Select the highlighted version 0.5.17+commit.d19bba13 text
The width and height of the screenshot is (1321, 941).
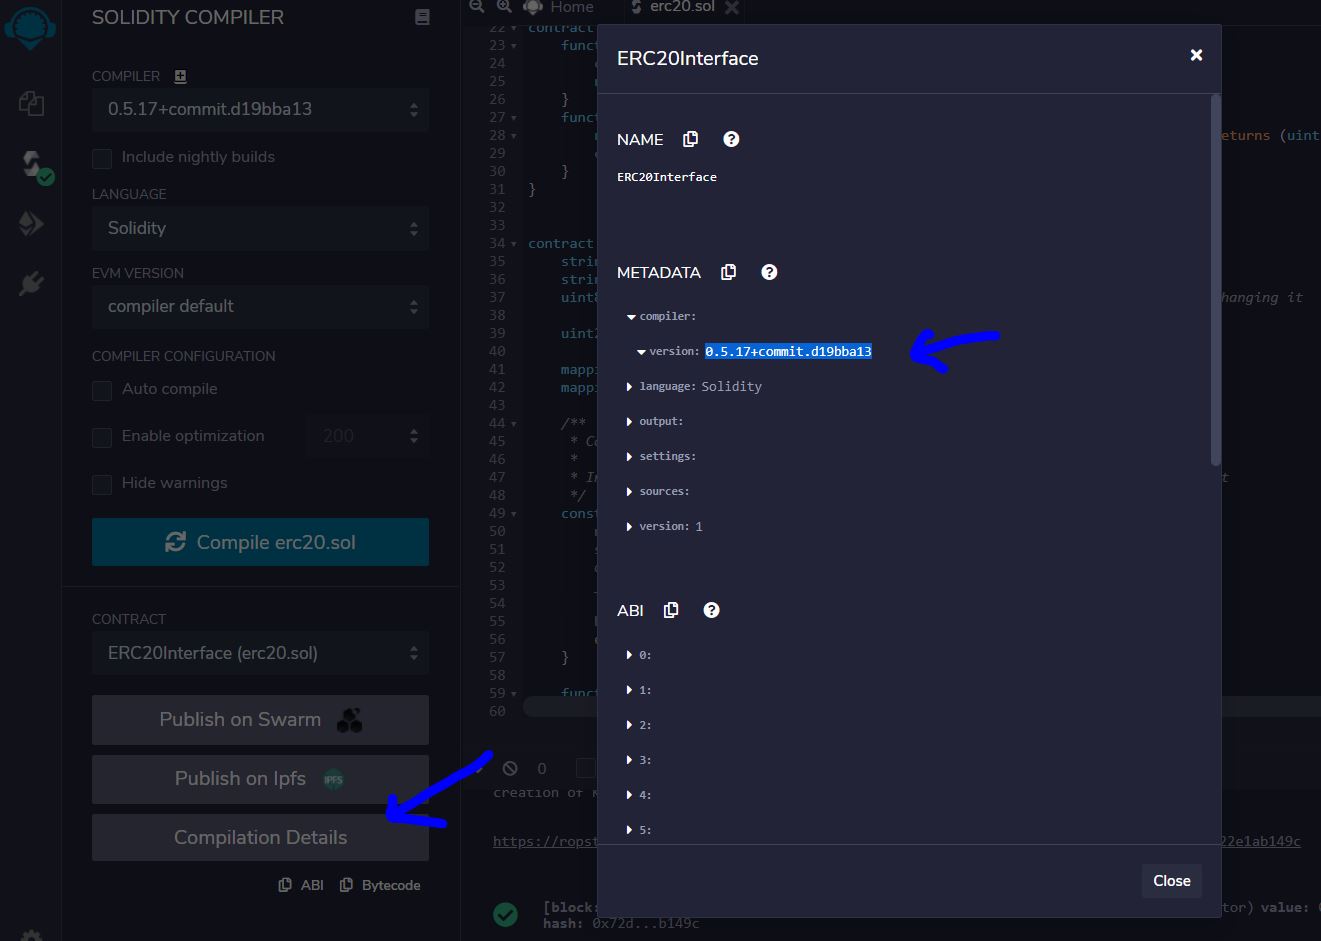(788, 351)
